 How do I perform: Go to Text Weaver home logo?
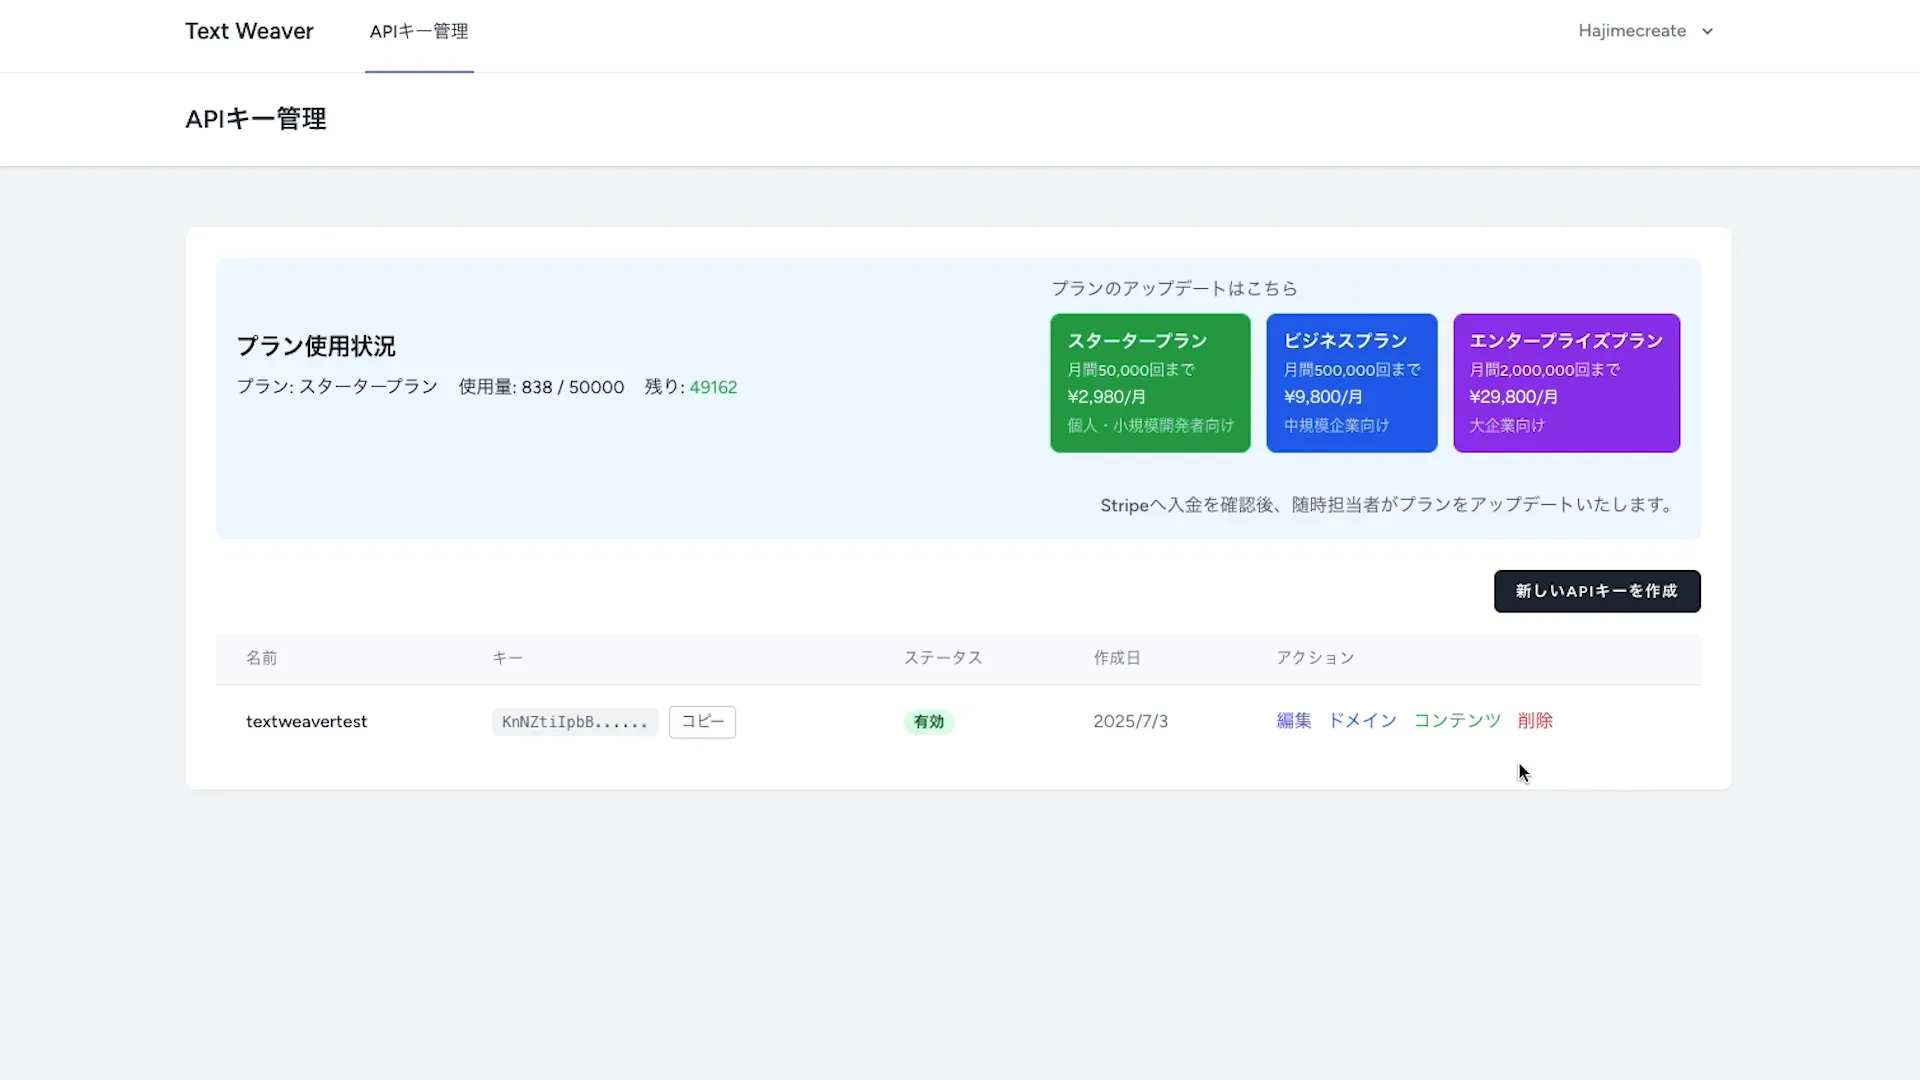coord(249,31)
